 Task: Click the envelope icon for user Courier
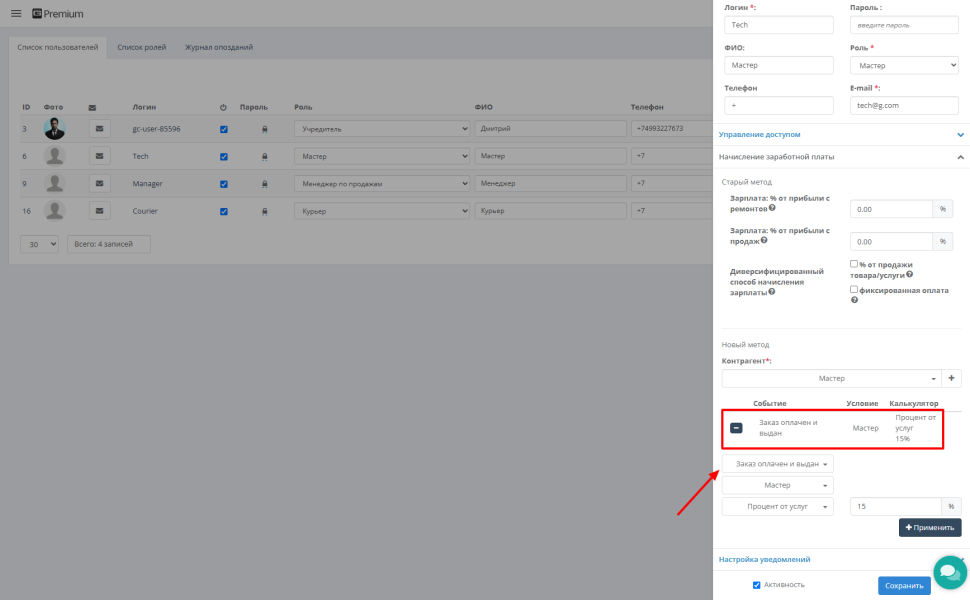(100, 211)
